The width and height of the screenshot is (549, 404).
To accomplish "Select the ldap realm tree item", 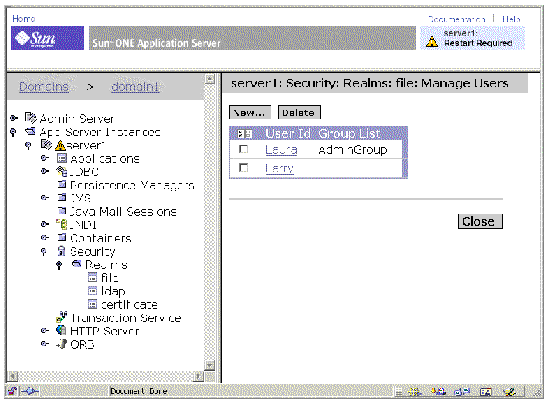I will pos(113,291).
